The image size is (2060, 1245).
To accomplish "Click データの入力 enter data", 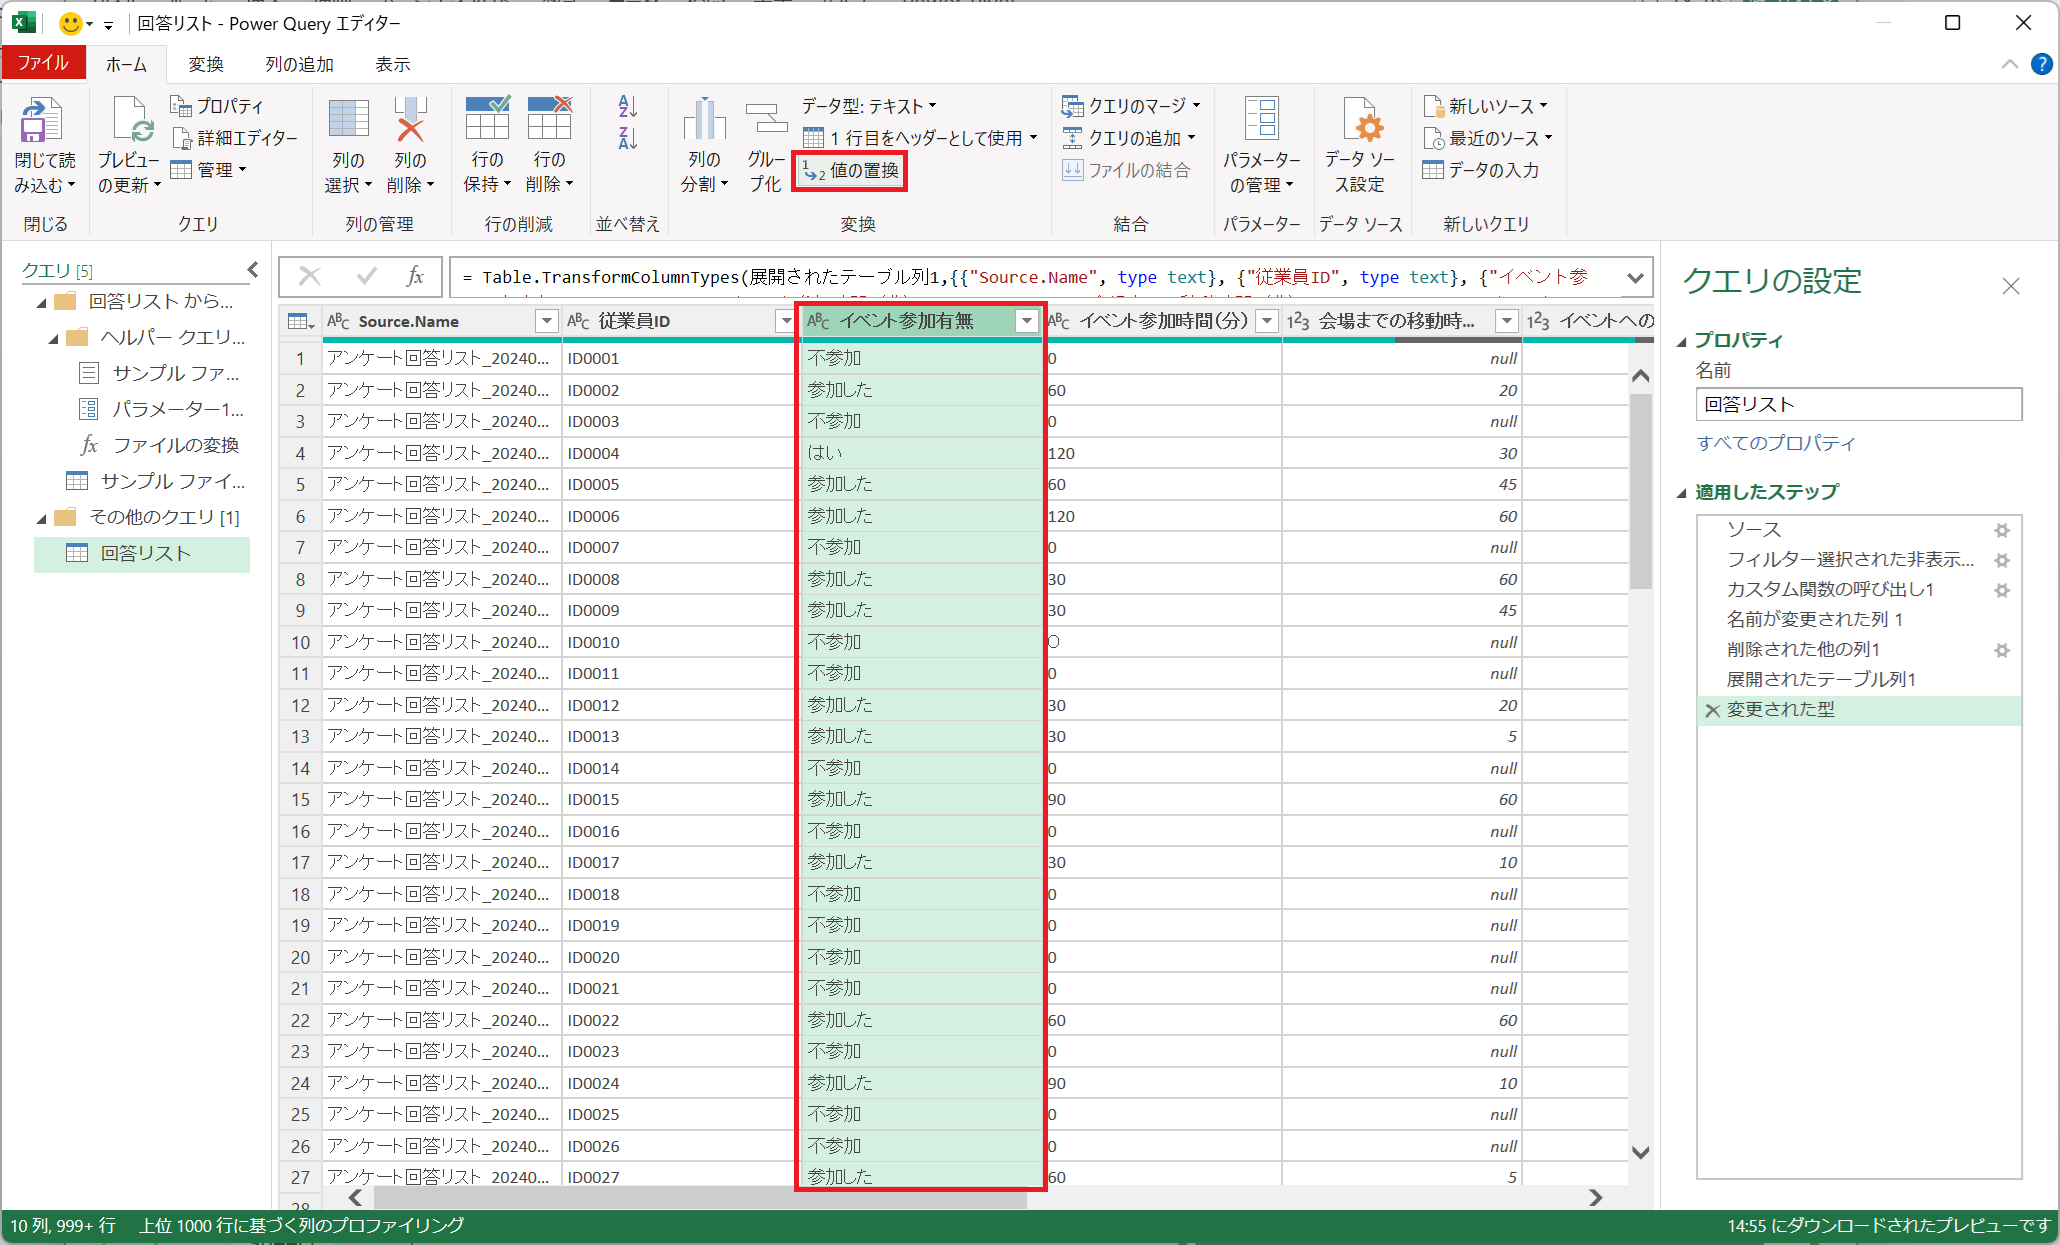I will pyautogui.click(x=1481, y=170).
